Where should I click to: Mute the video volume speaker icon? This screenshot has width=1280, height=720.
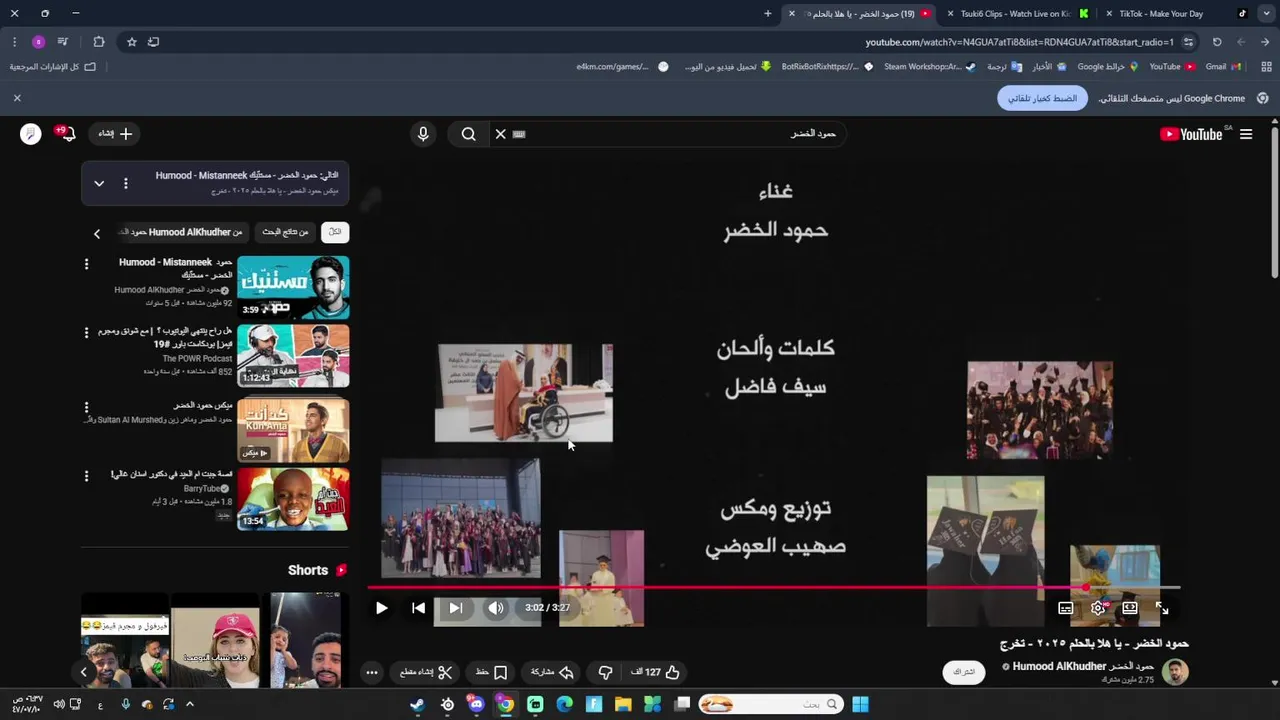coord(496,608)
